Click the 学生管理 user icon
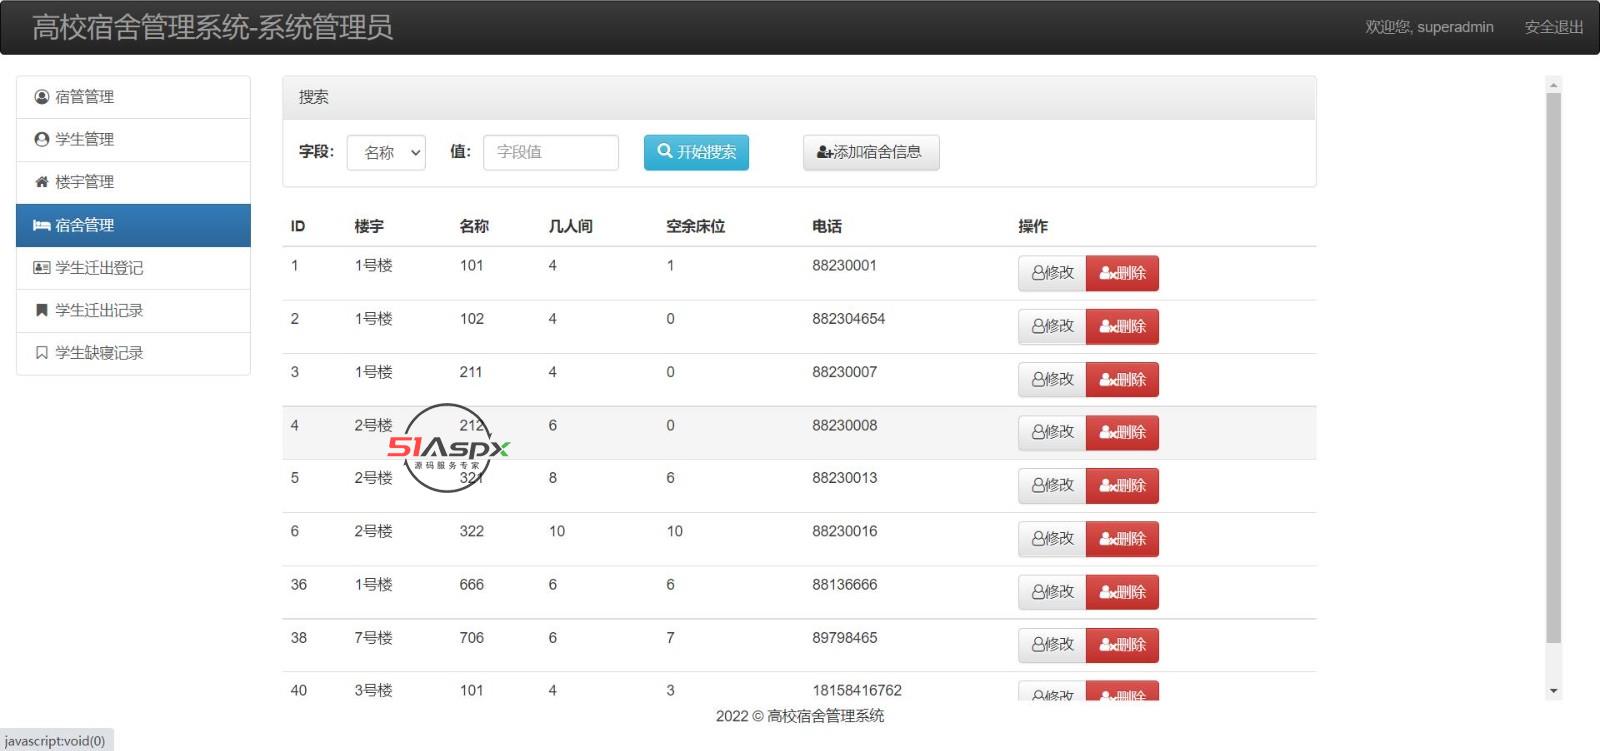The width and height of the screenshot is (1600, 751). tap(42, 140)
